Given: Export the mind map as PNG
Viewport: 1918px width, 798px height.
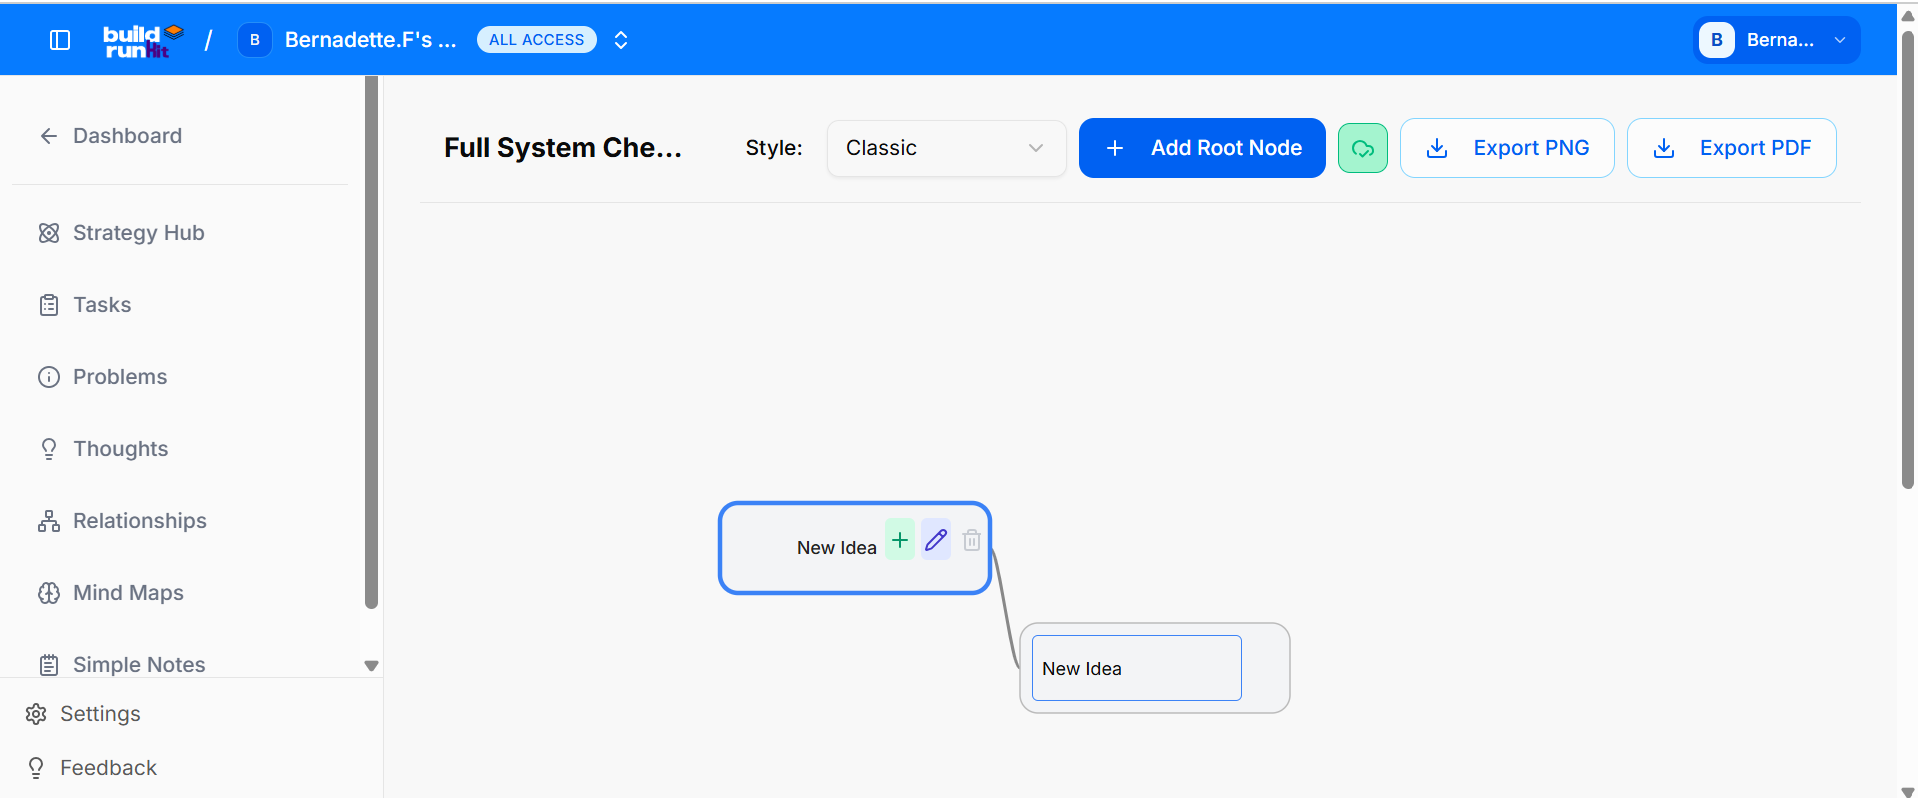Looking at the screenshot, I should tap(1507, 148).
